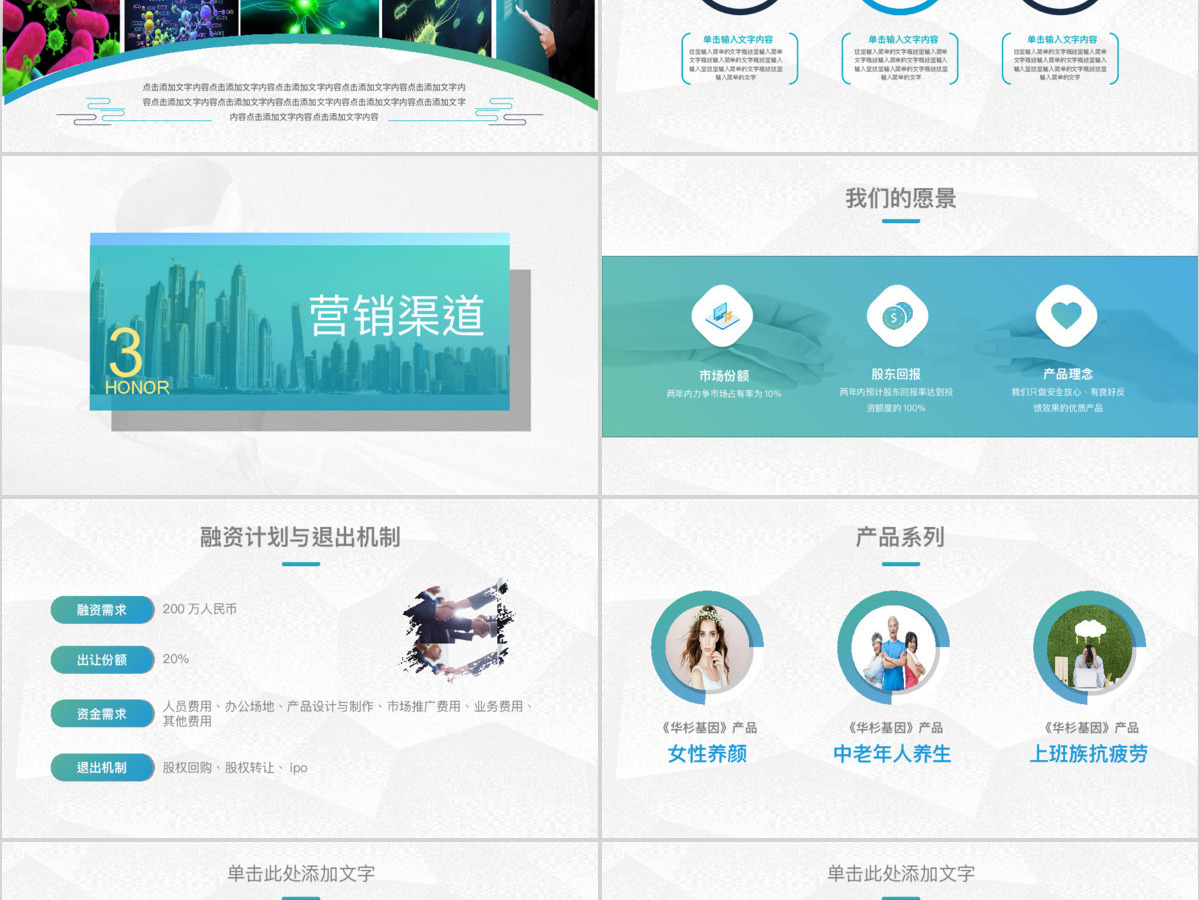
Task: Select the 营销渠道 title text
Action: pyautogui.click(x=397, y=315)
